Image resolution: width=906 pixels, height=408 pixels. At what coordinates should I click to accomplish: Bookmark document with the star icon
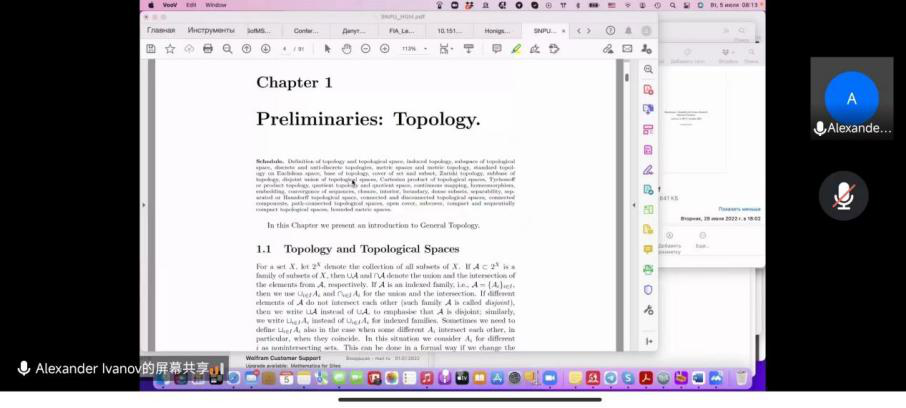[x=170, y=49]
